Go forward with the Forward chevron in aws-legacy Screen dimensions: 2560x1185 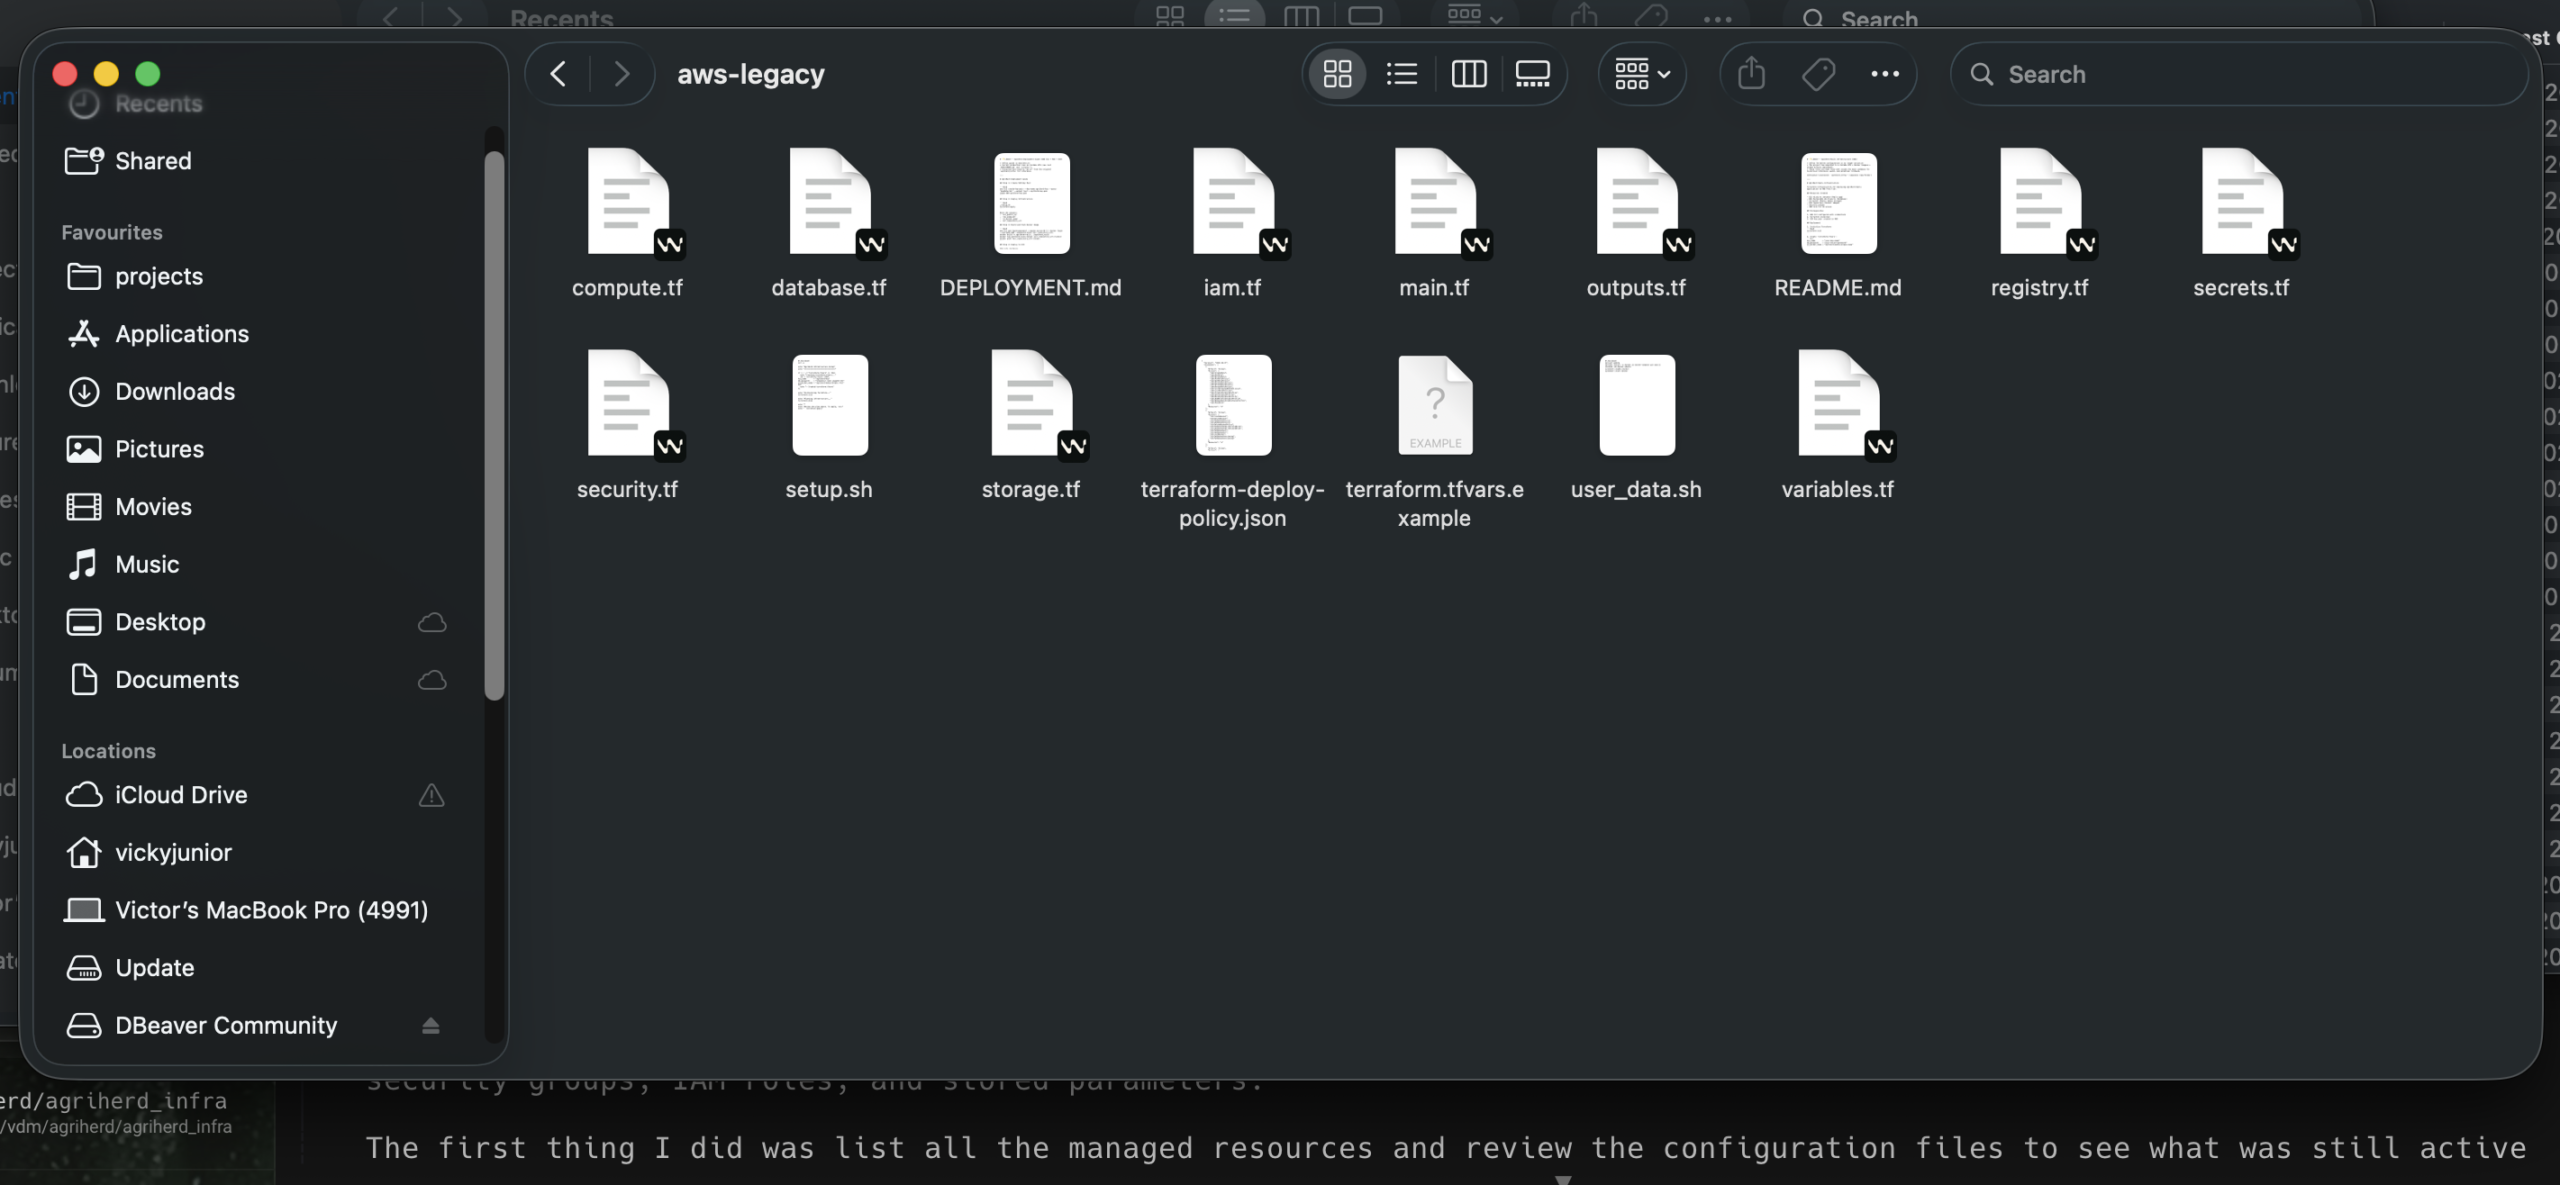pos(621,74)
